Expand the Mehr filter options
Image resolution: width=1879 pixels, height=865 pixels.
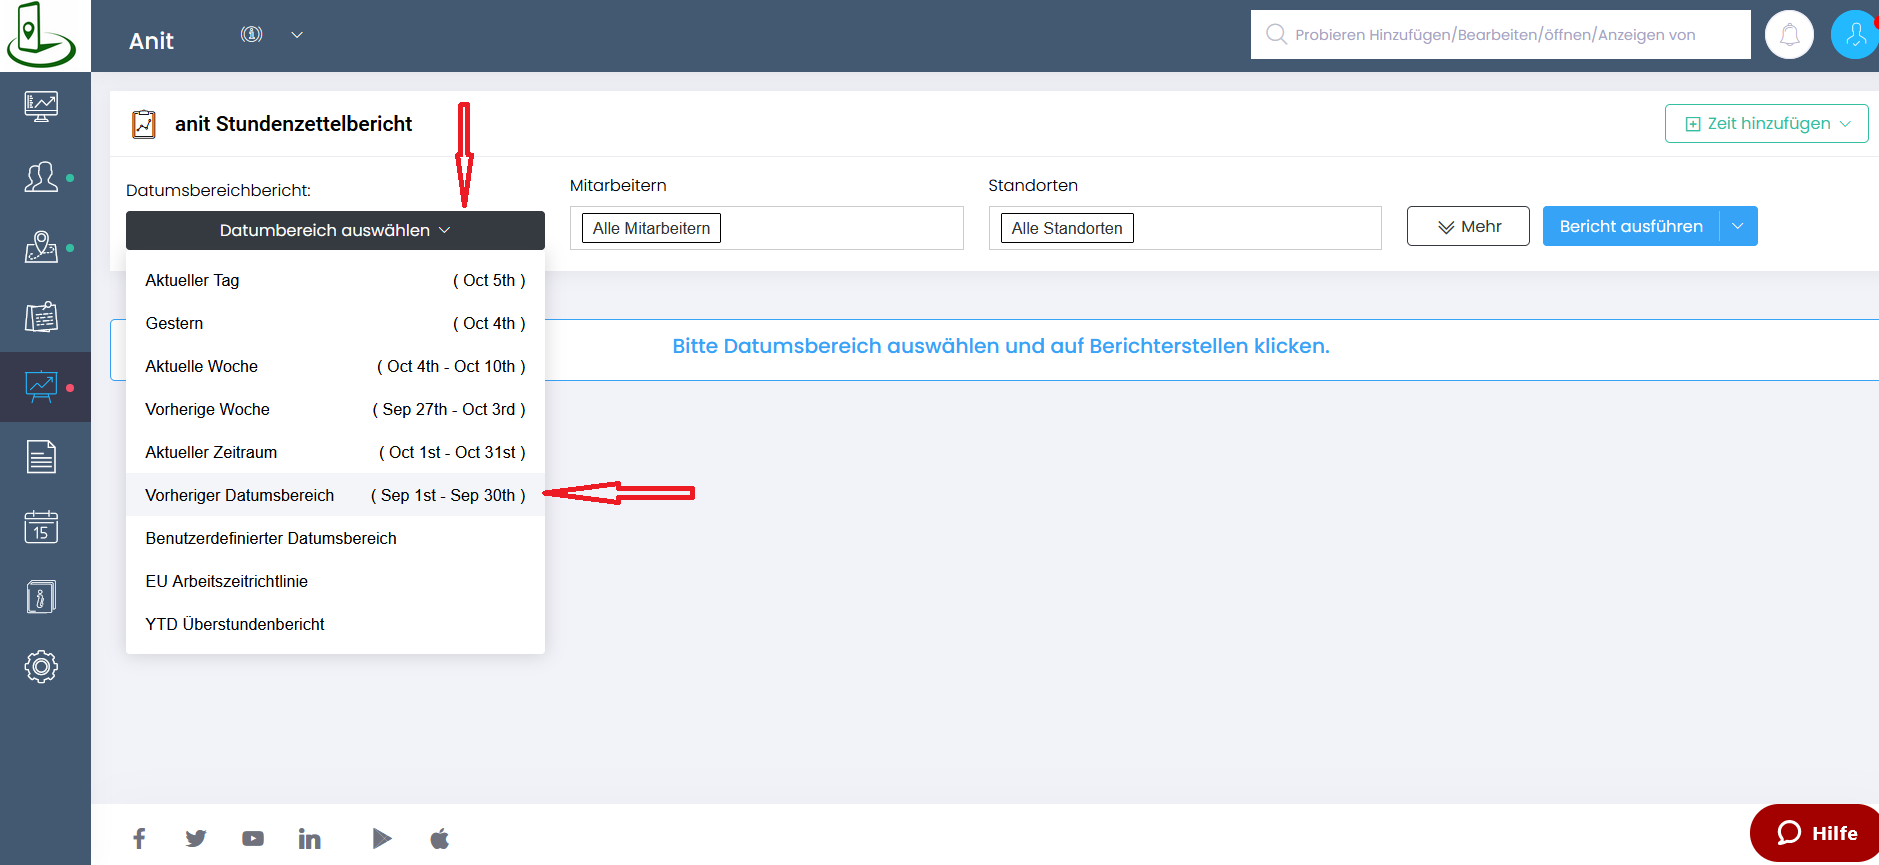click(x=1467, y=226)
